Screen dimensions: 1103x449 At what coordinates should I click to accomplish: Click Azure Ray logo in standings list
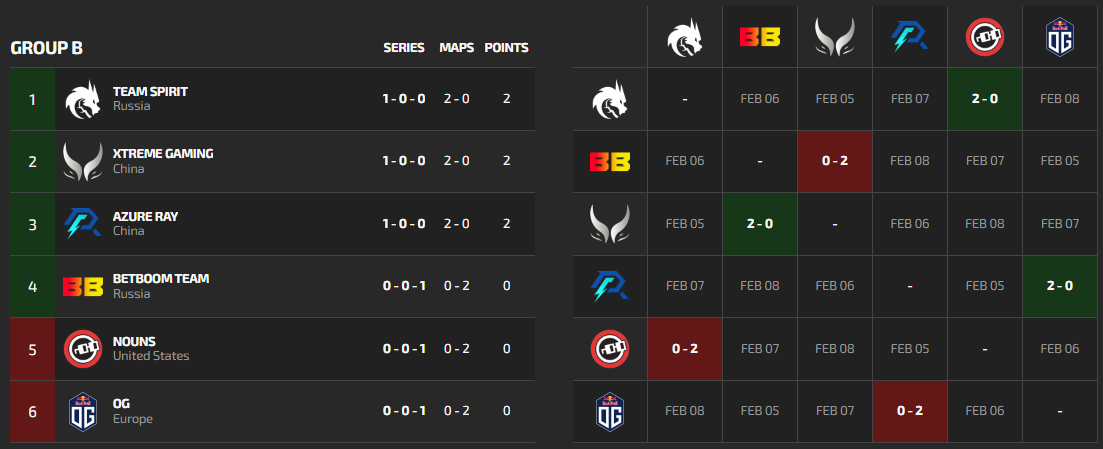point(83,224)
